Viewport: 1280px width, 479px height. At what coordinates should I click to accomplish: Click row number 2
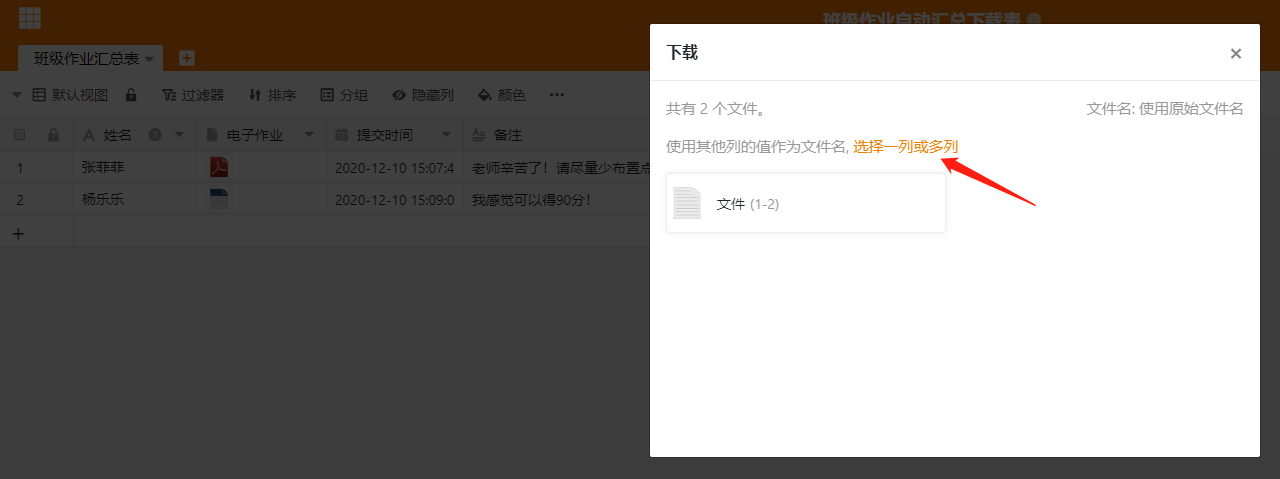tap(19, 199)
